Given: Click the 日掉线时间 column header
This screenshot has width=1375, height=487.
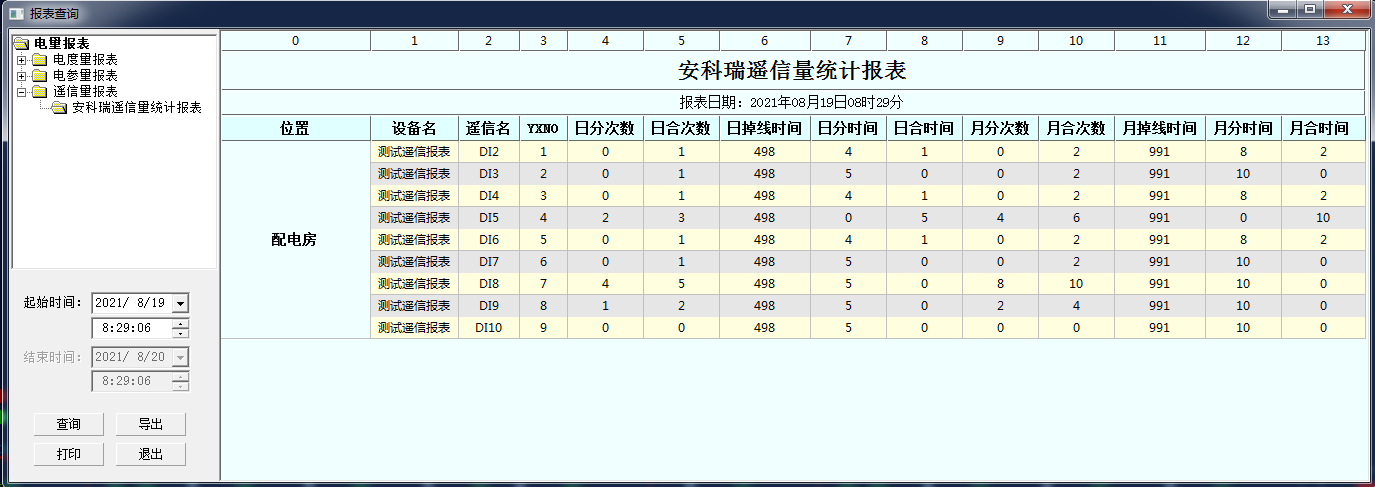Looking at the screenshot, I should coord(764,129).
